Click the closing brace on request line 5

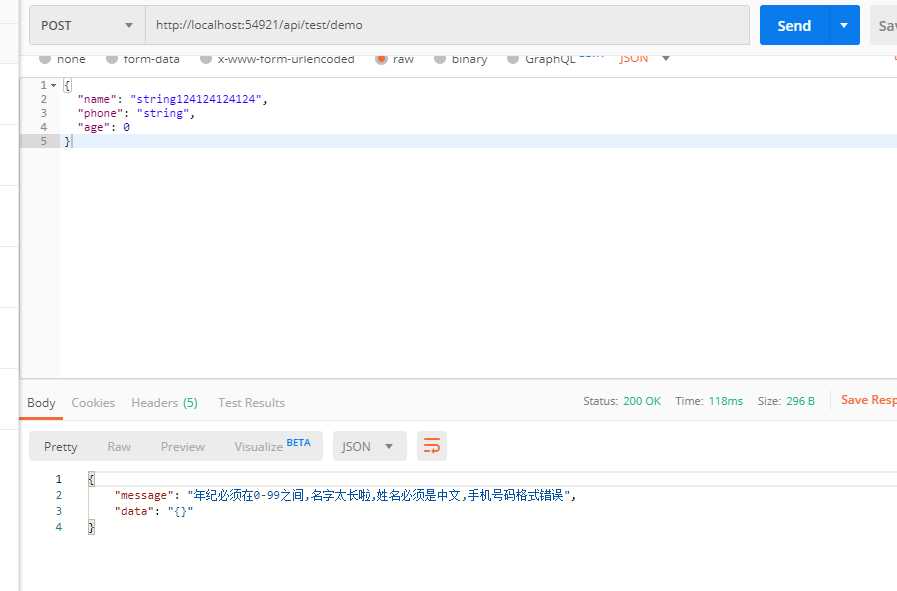[68, 141]
